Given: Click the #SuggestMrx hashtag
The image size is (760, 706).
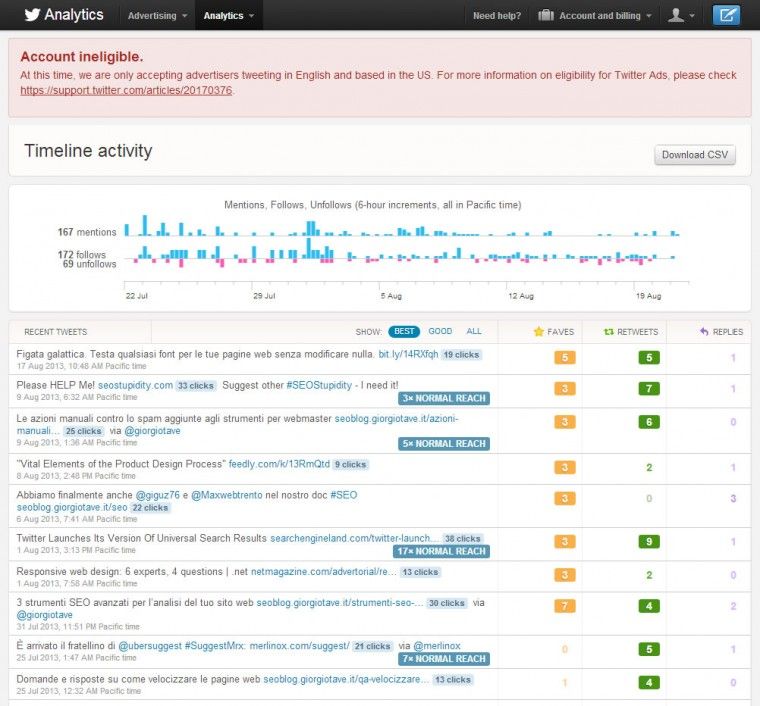Looking at the screenshot, I should pos(216,646).
